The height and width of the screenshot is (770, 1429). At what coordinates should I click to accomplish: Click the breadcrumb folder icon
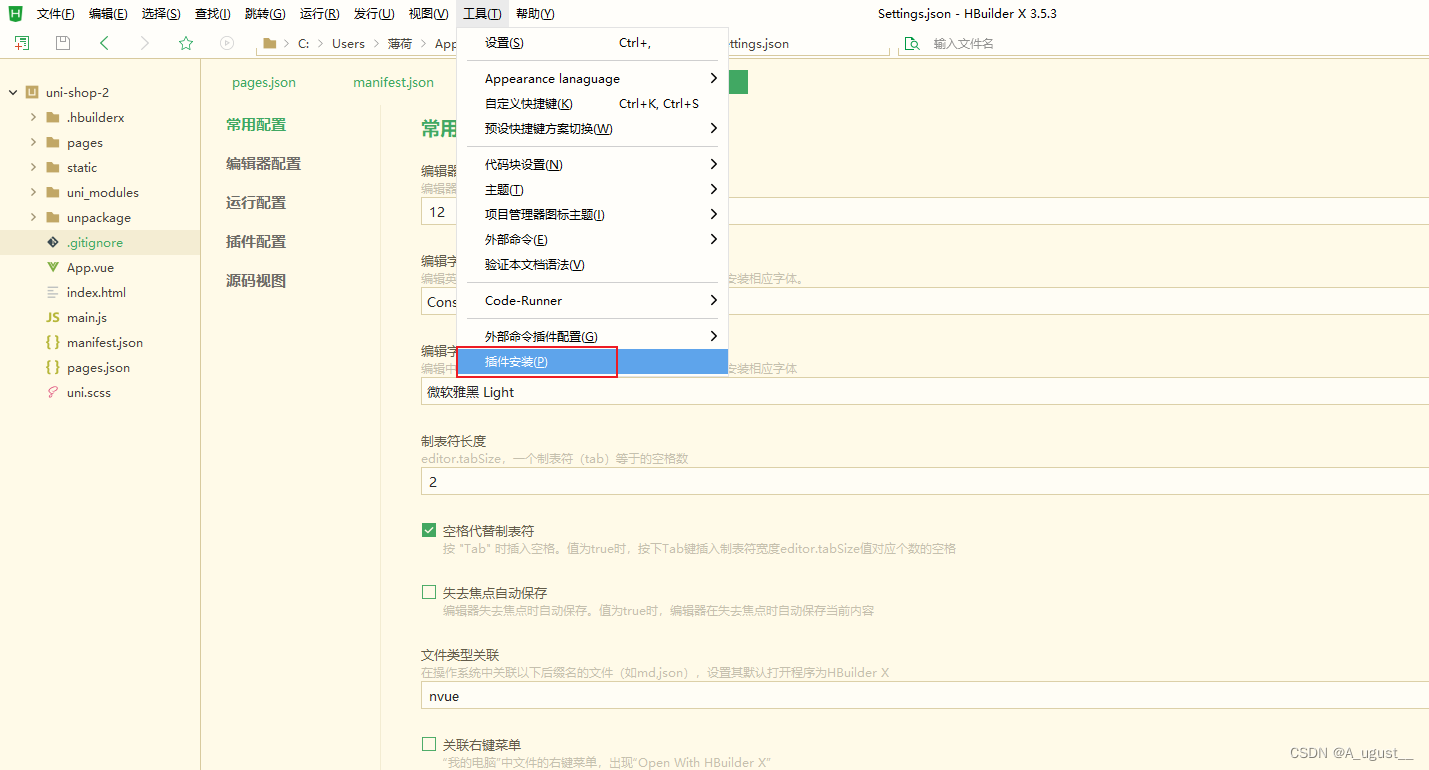click(x=270, y=43)
